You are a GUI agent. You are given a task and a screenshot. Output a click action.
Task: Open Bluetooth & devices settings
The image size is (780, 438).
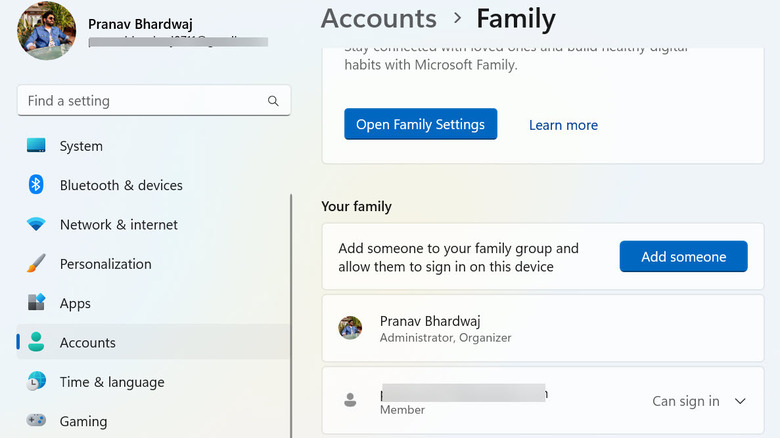coord(121,185)
